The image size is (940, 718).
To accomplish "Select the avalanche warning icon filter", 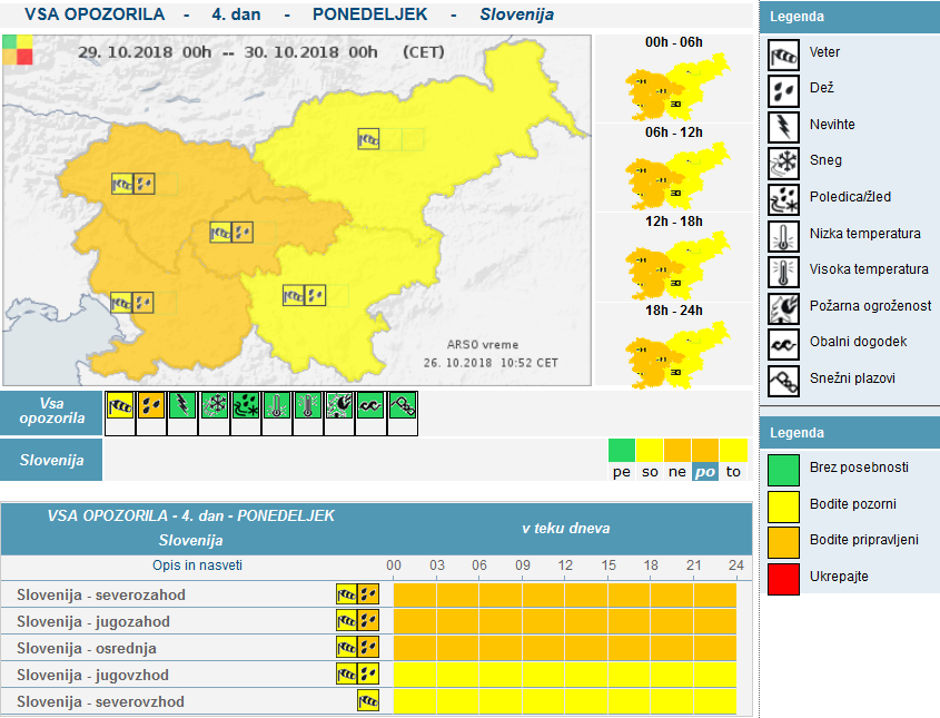I will (x=402, y=405).
